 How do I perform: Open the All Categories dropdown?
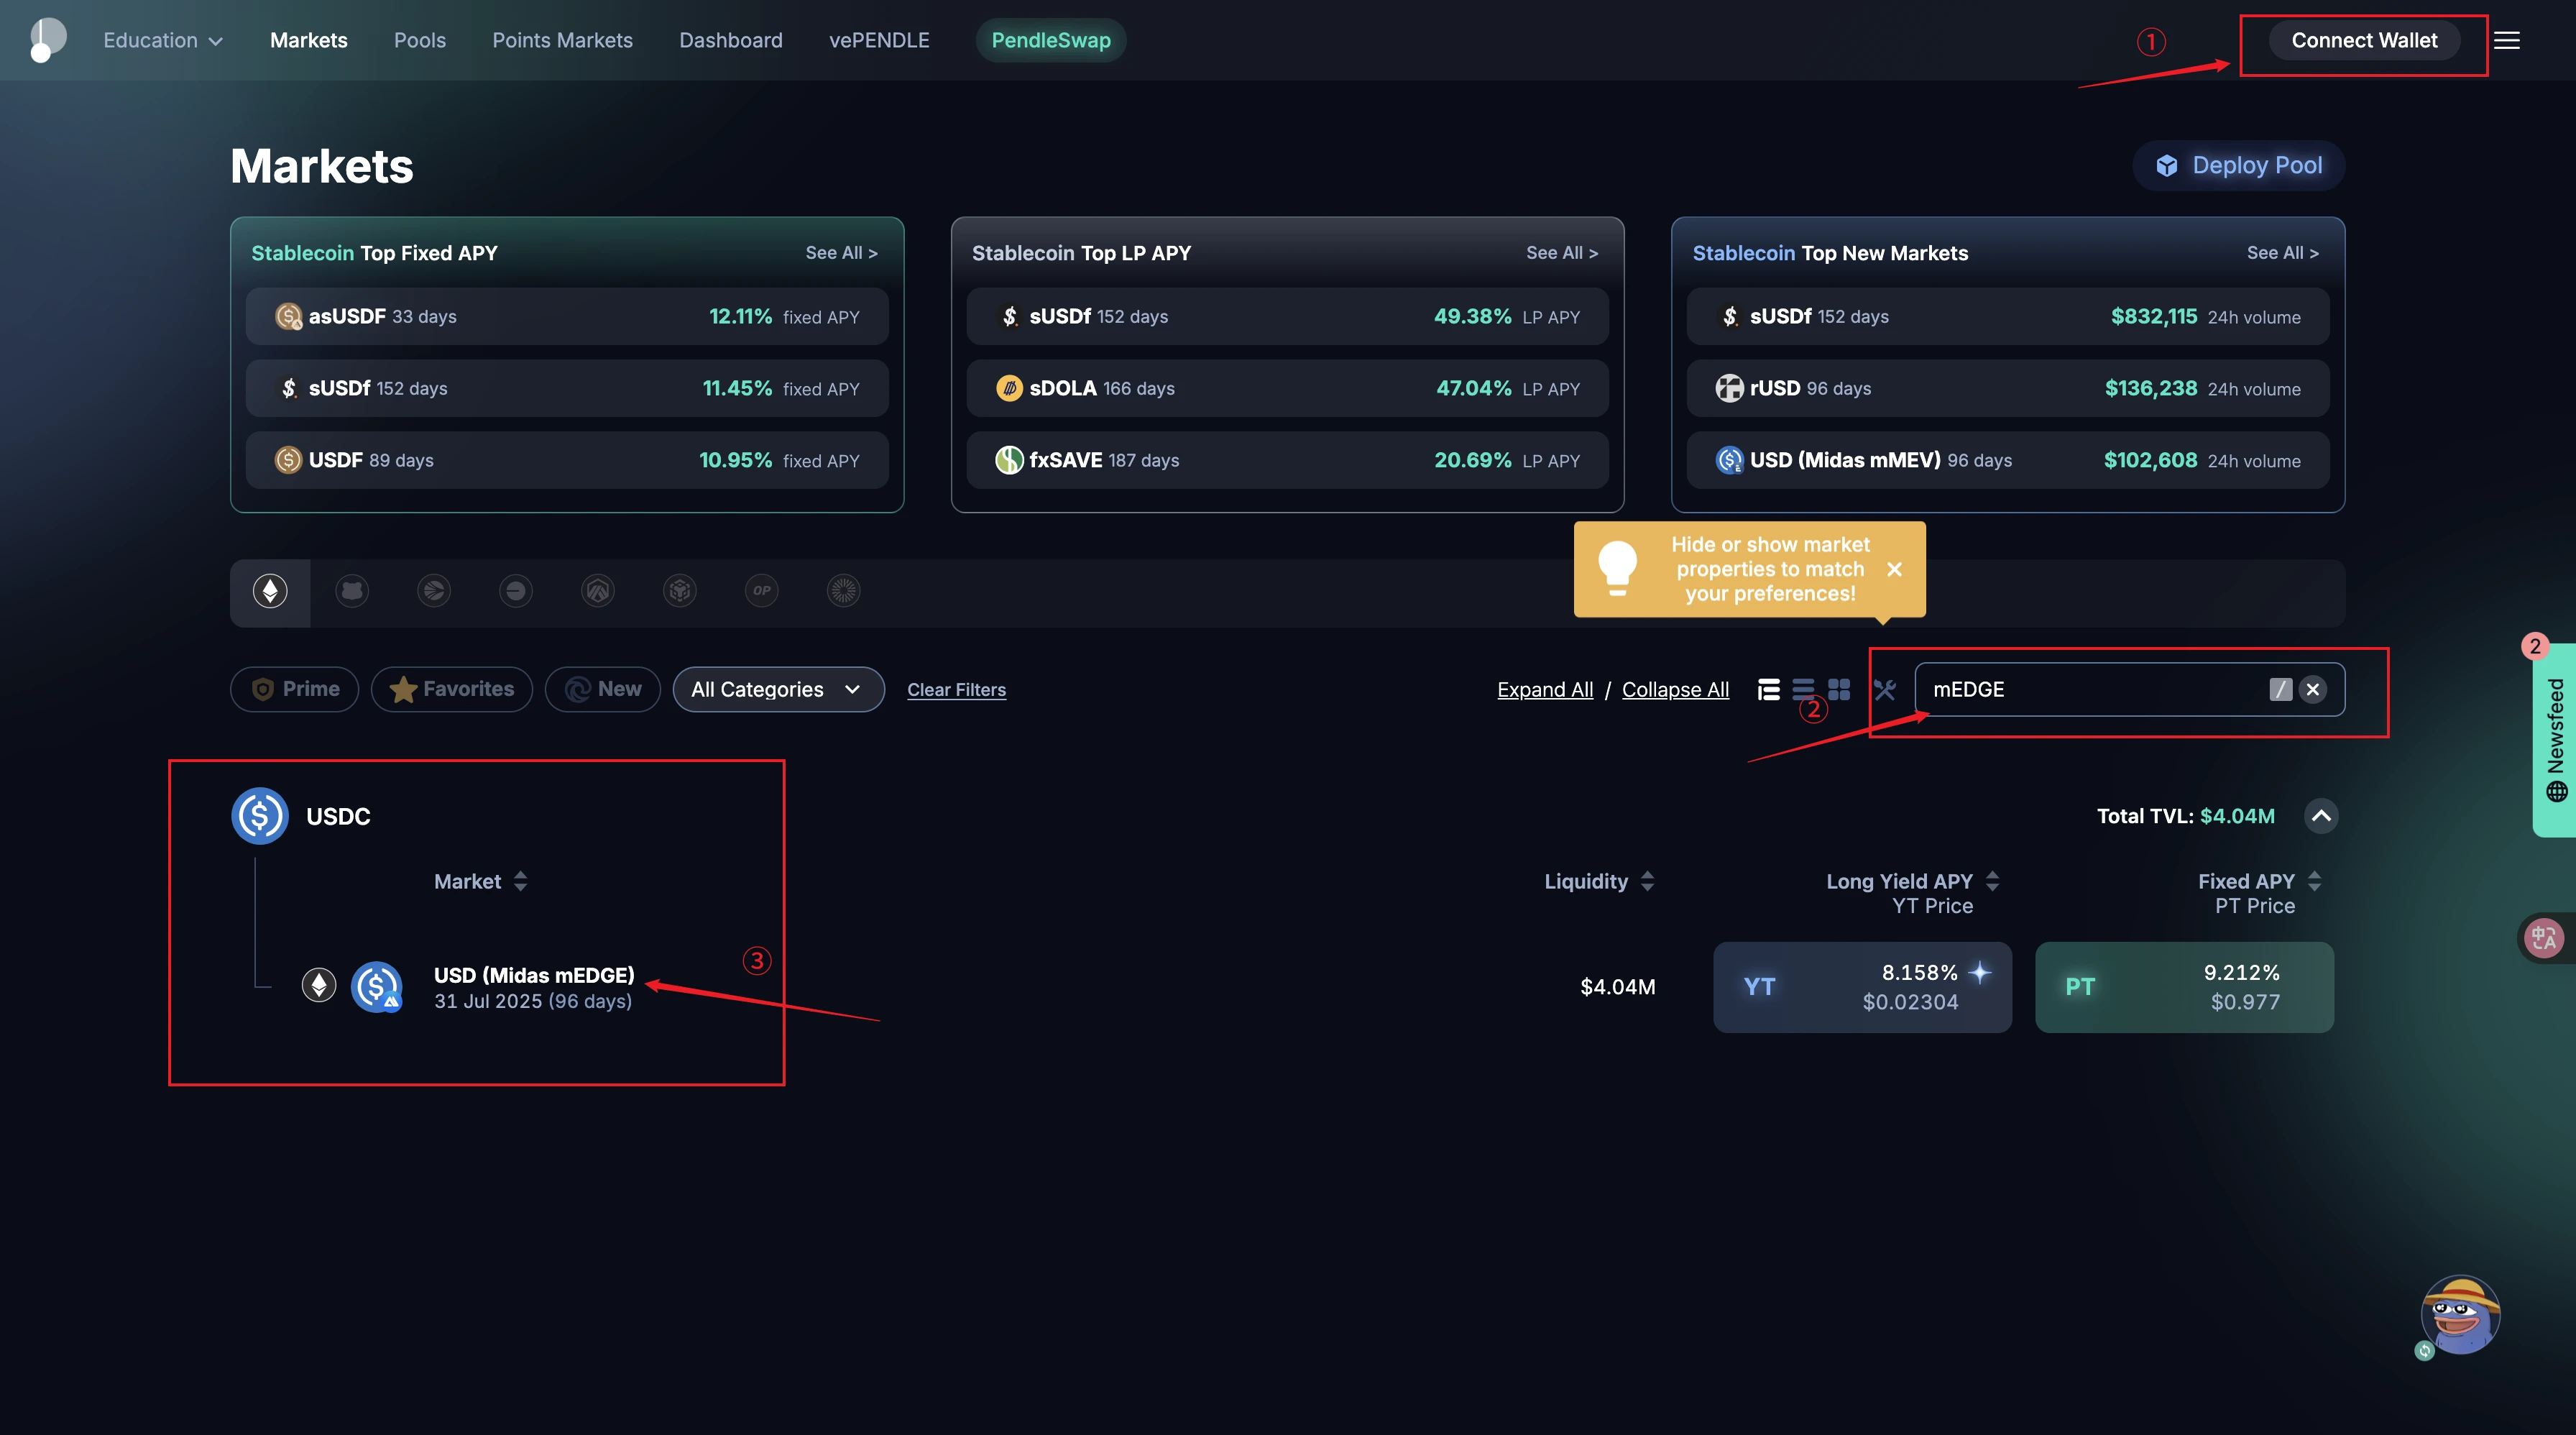click(777, 689)
